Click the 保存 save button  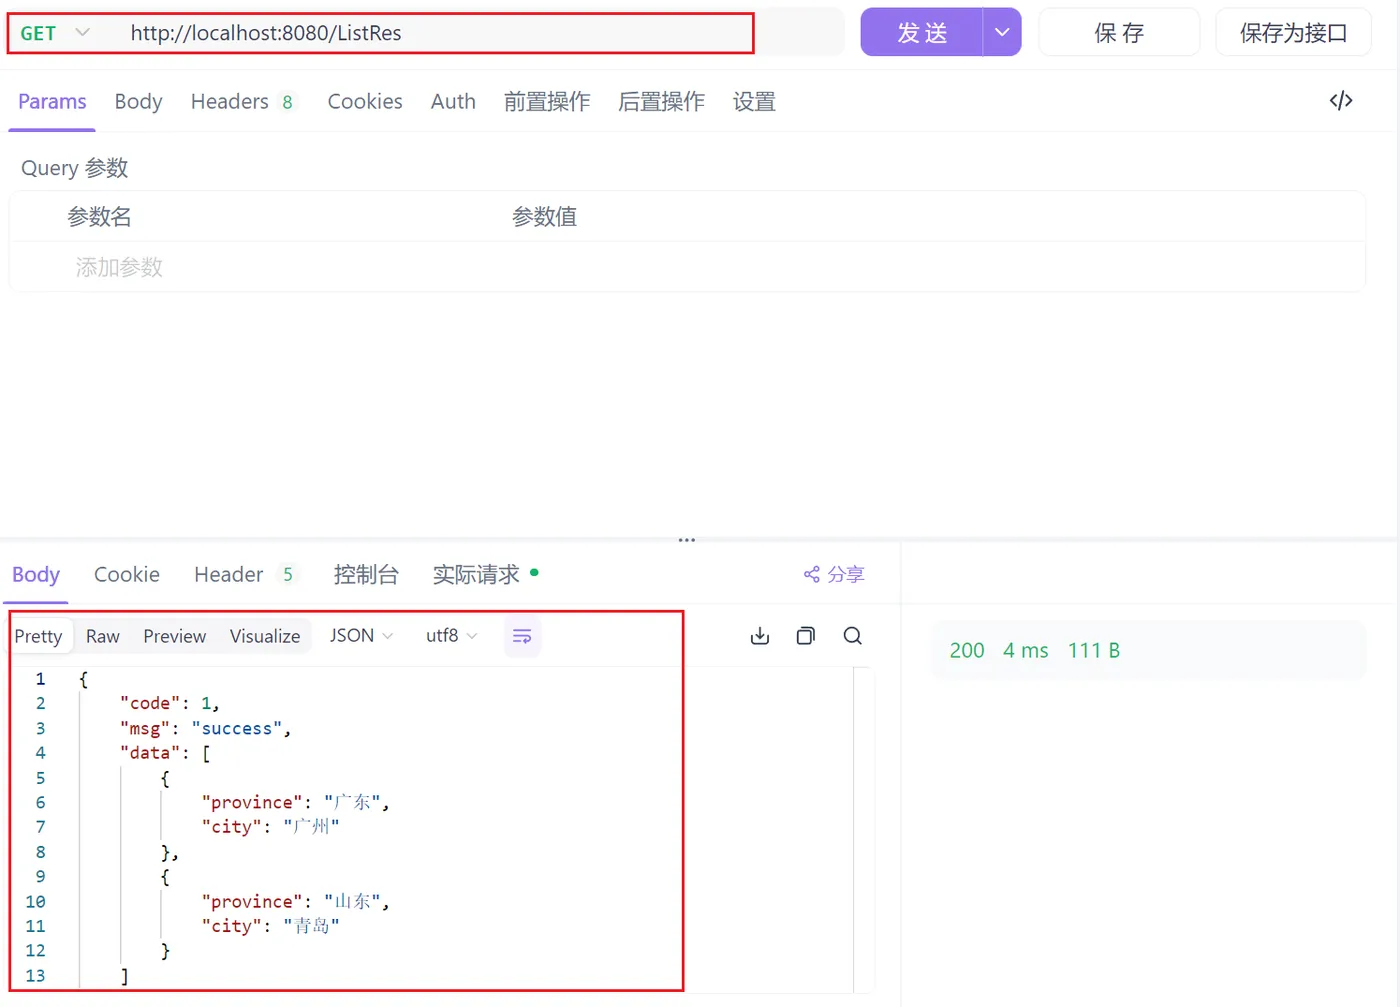point(1119,33)
